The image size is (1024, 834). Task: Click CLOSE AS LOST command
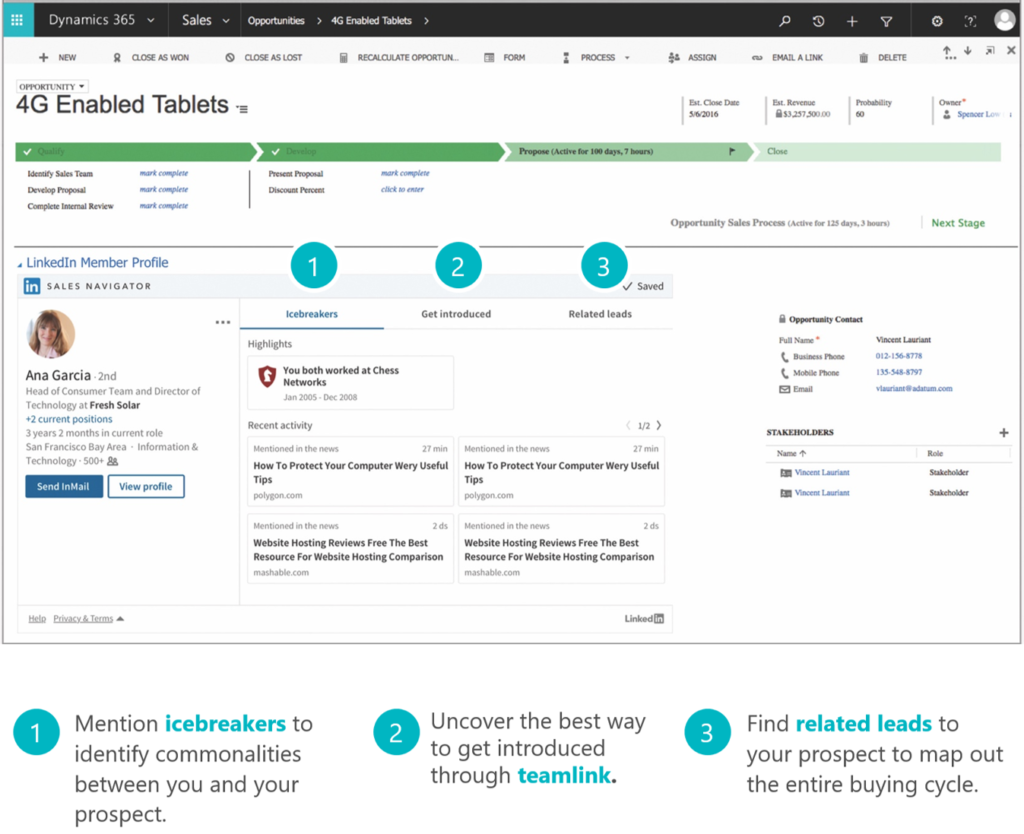264,57
